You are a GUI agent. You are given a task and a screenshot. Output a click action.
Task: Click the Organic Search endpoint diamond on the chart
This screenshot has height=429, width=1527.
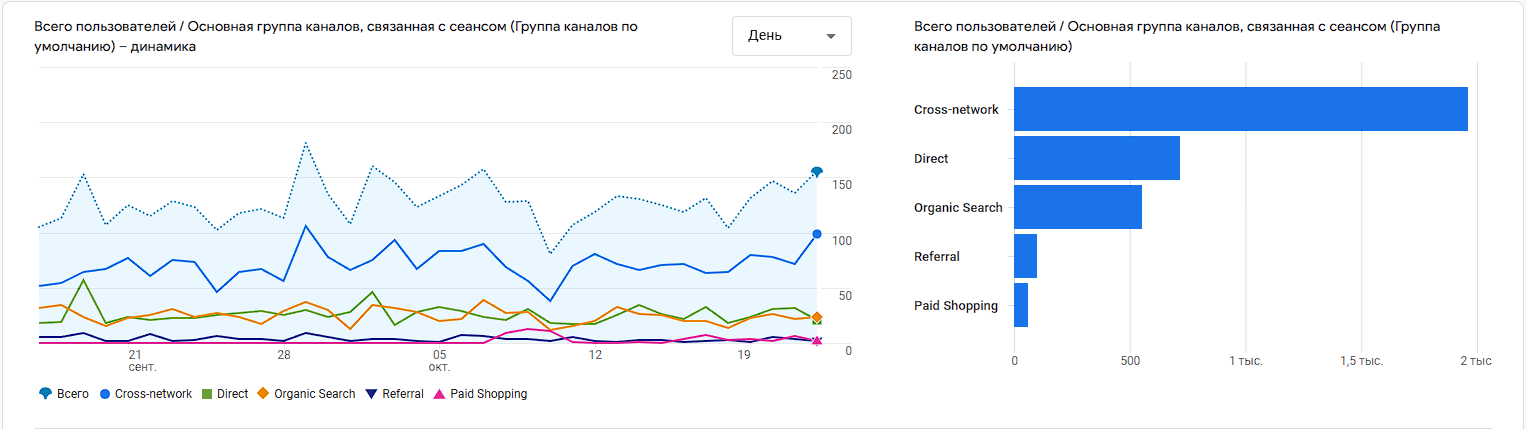click(x=817, y=317)
